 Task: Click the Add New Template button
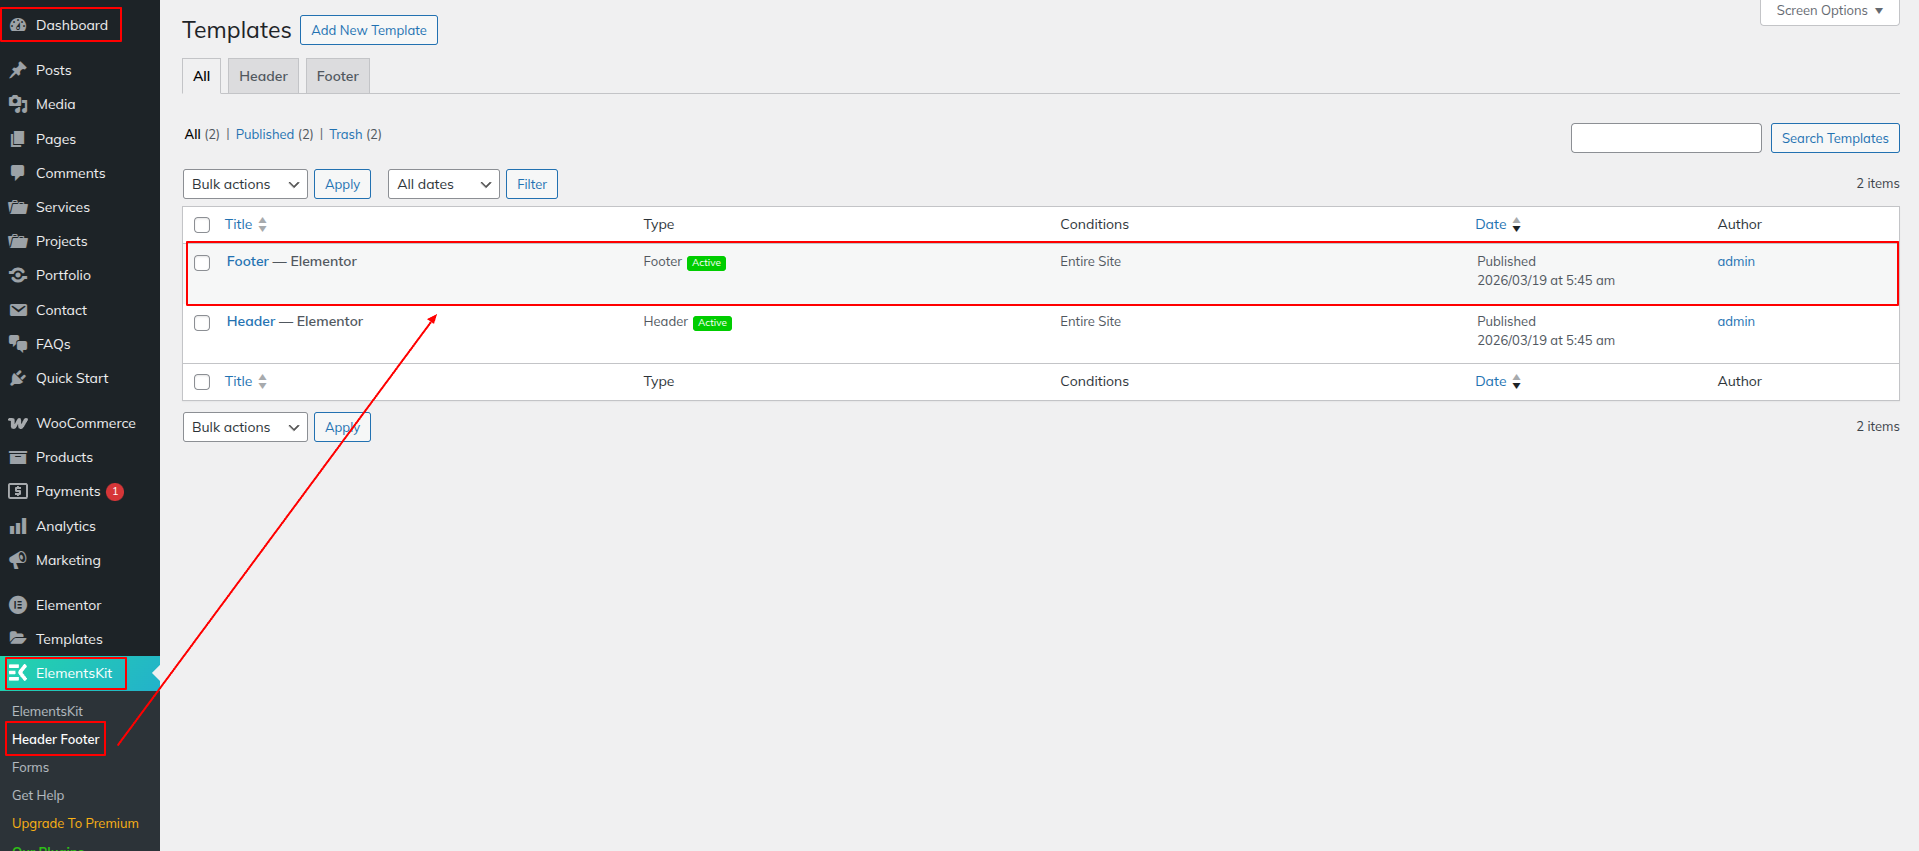[x=368, y=30]
